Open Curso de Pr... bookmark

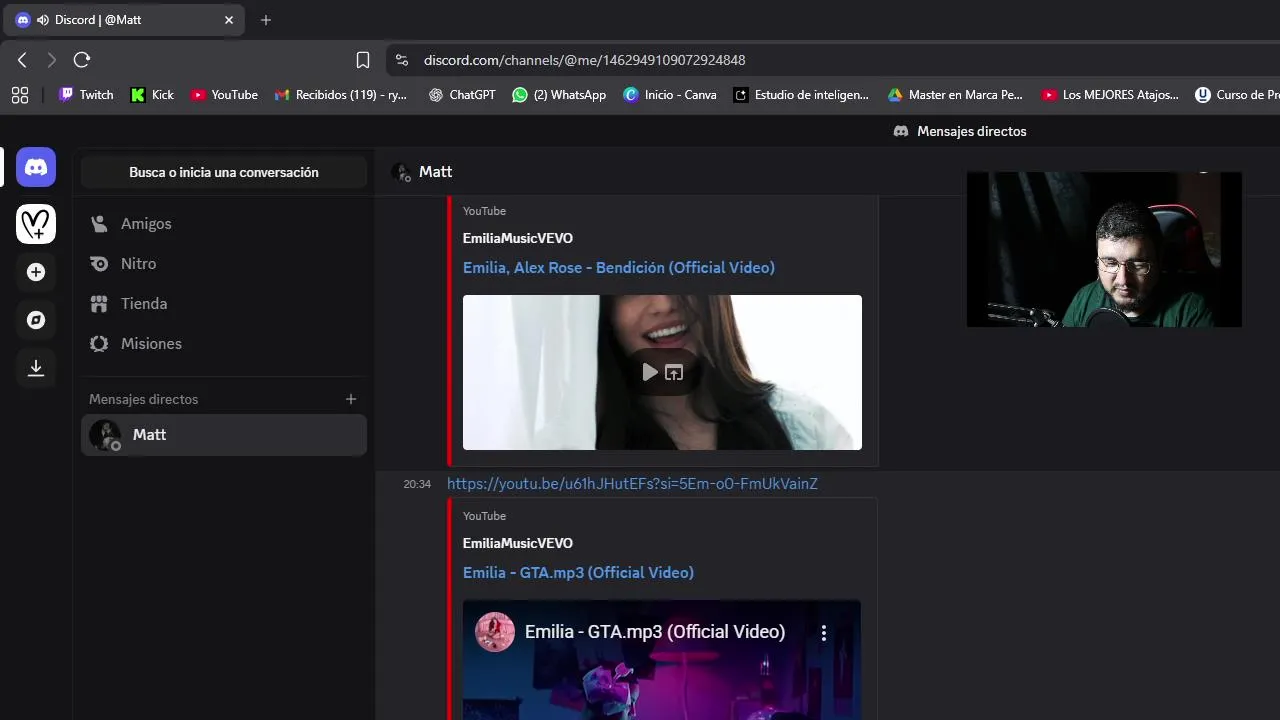click(x=1237, y=95)
